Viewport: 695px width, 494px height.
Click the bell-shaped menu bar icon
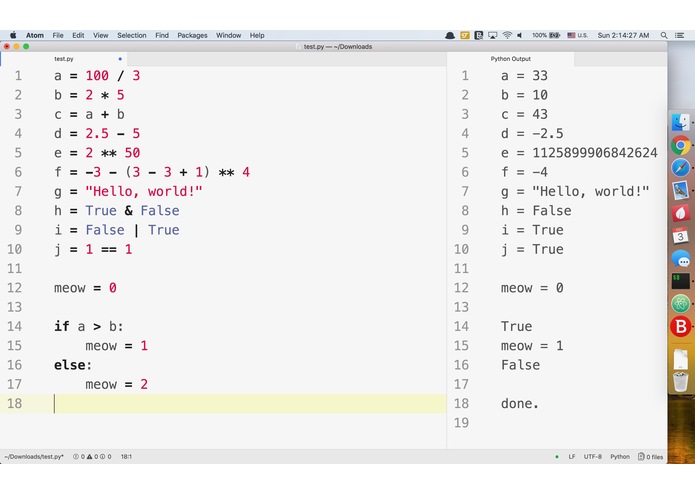[x=449, y=35]
